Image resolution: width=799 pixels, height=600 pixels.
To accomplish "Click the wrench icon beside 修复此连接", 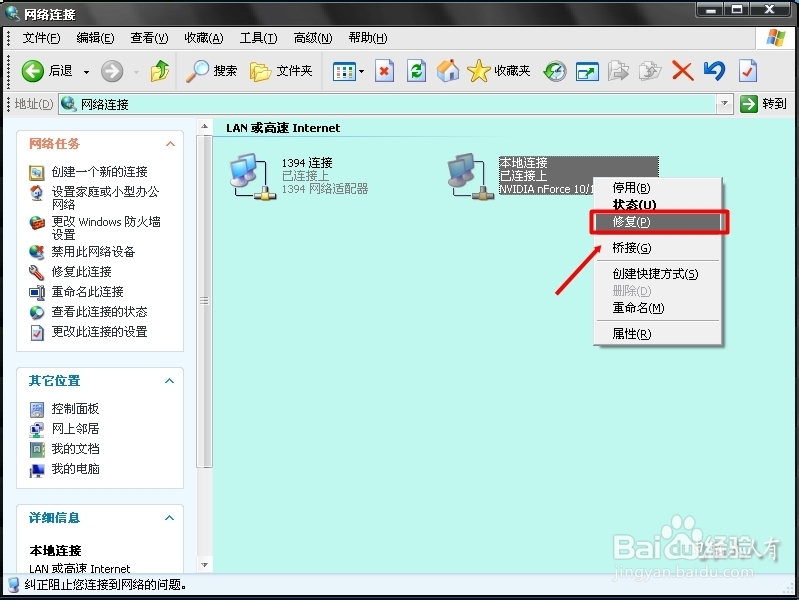I will 37,272.
